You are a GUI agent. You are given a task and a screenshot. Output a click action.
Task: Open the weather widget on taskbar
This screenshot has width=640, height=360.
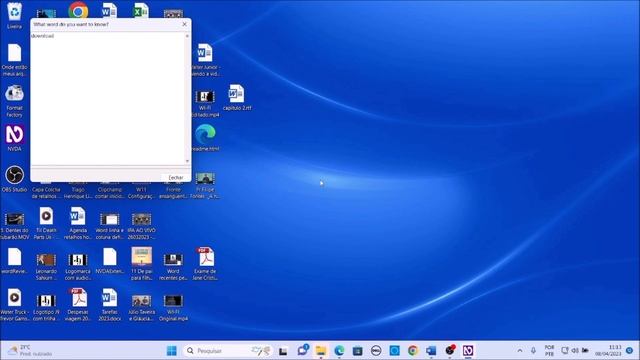click(30, 351)
